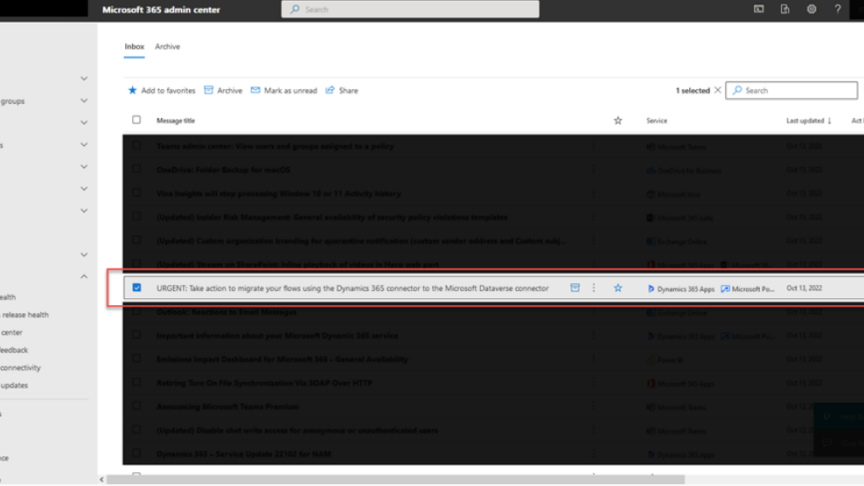Click Add to favorites star button

point(161,90)
